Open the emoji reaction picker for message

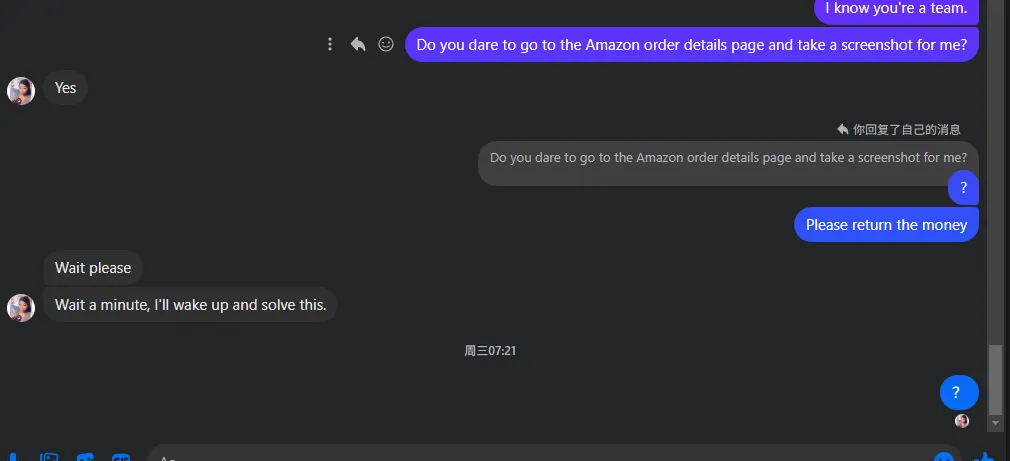point(386,44)
